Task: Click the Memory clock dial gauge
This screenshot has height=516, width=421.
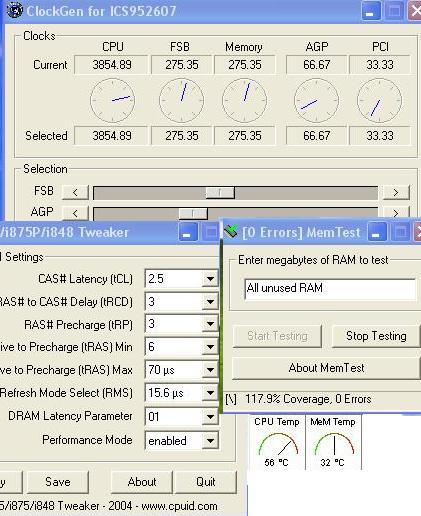Action: 245,100
